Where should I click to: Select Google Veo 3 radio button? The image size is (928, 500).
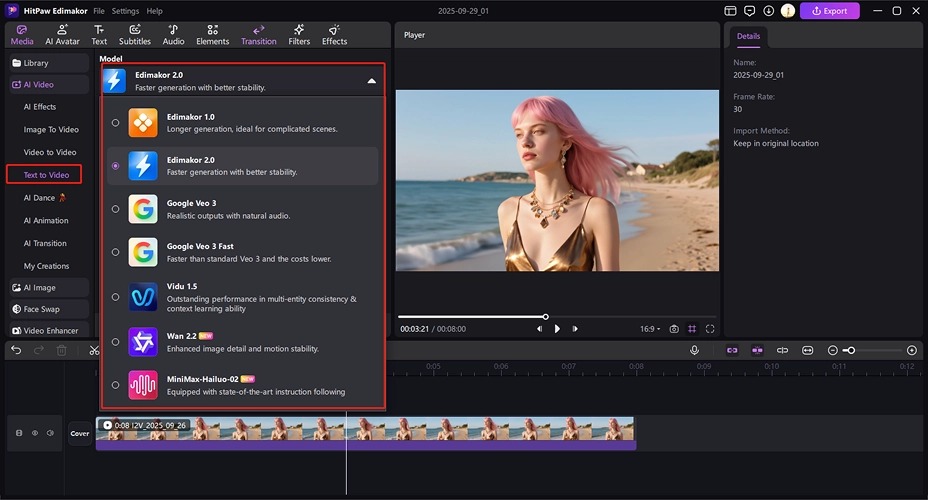point(115,209)
